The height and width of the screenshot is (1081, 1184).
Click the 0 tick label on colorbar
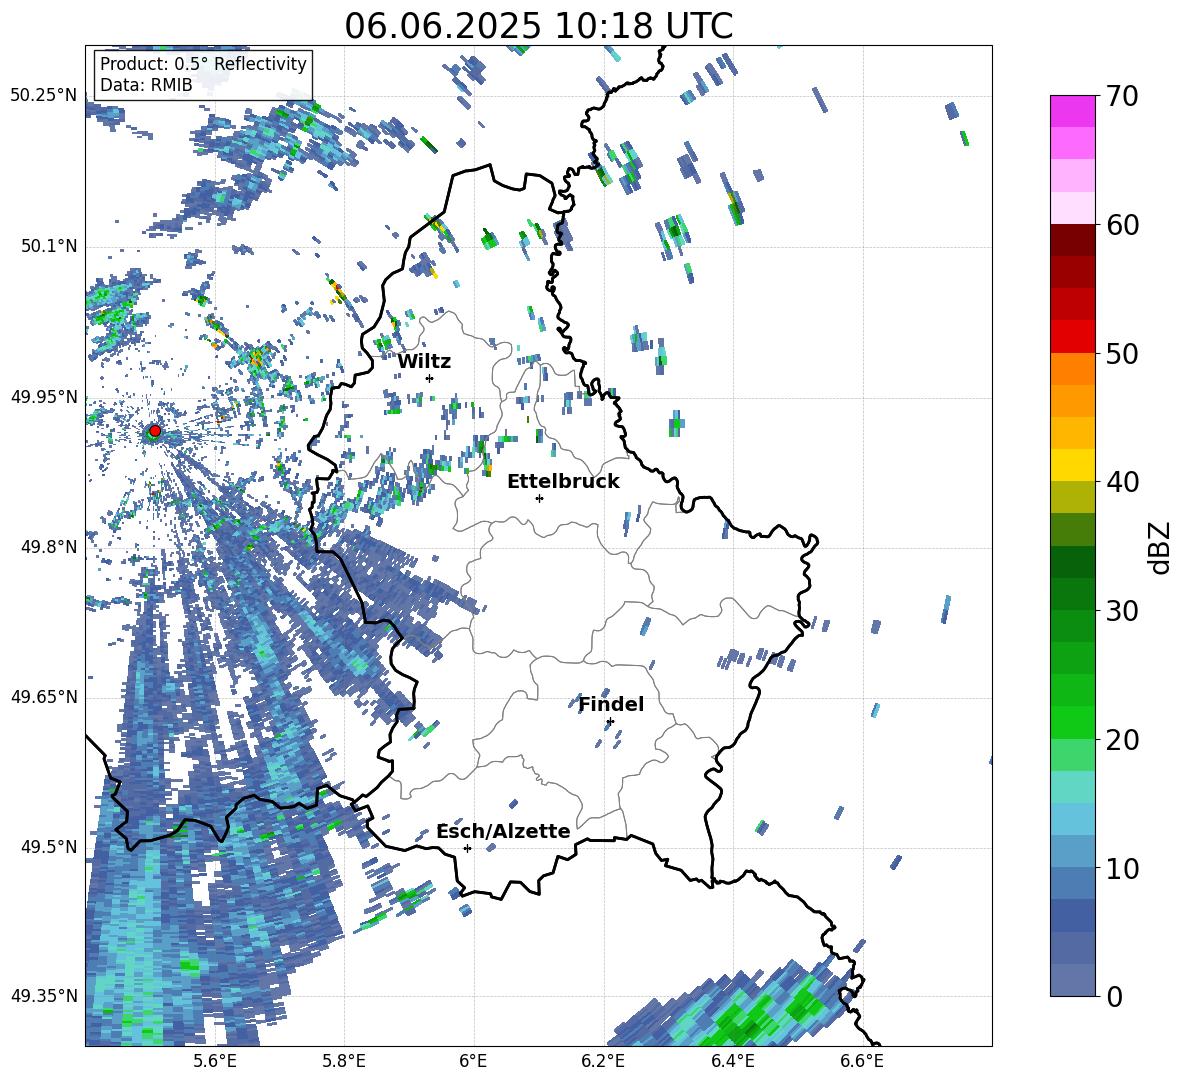coord(1115,996)
